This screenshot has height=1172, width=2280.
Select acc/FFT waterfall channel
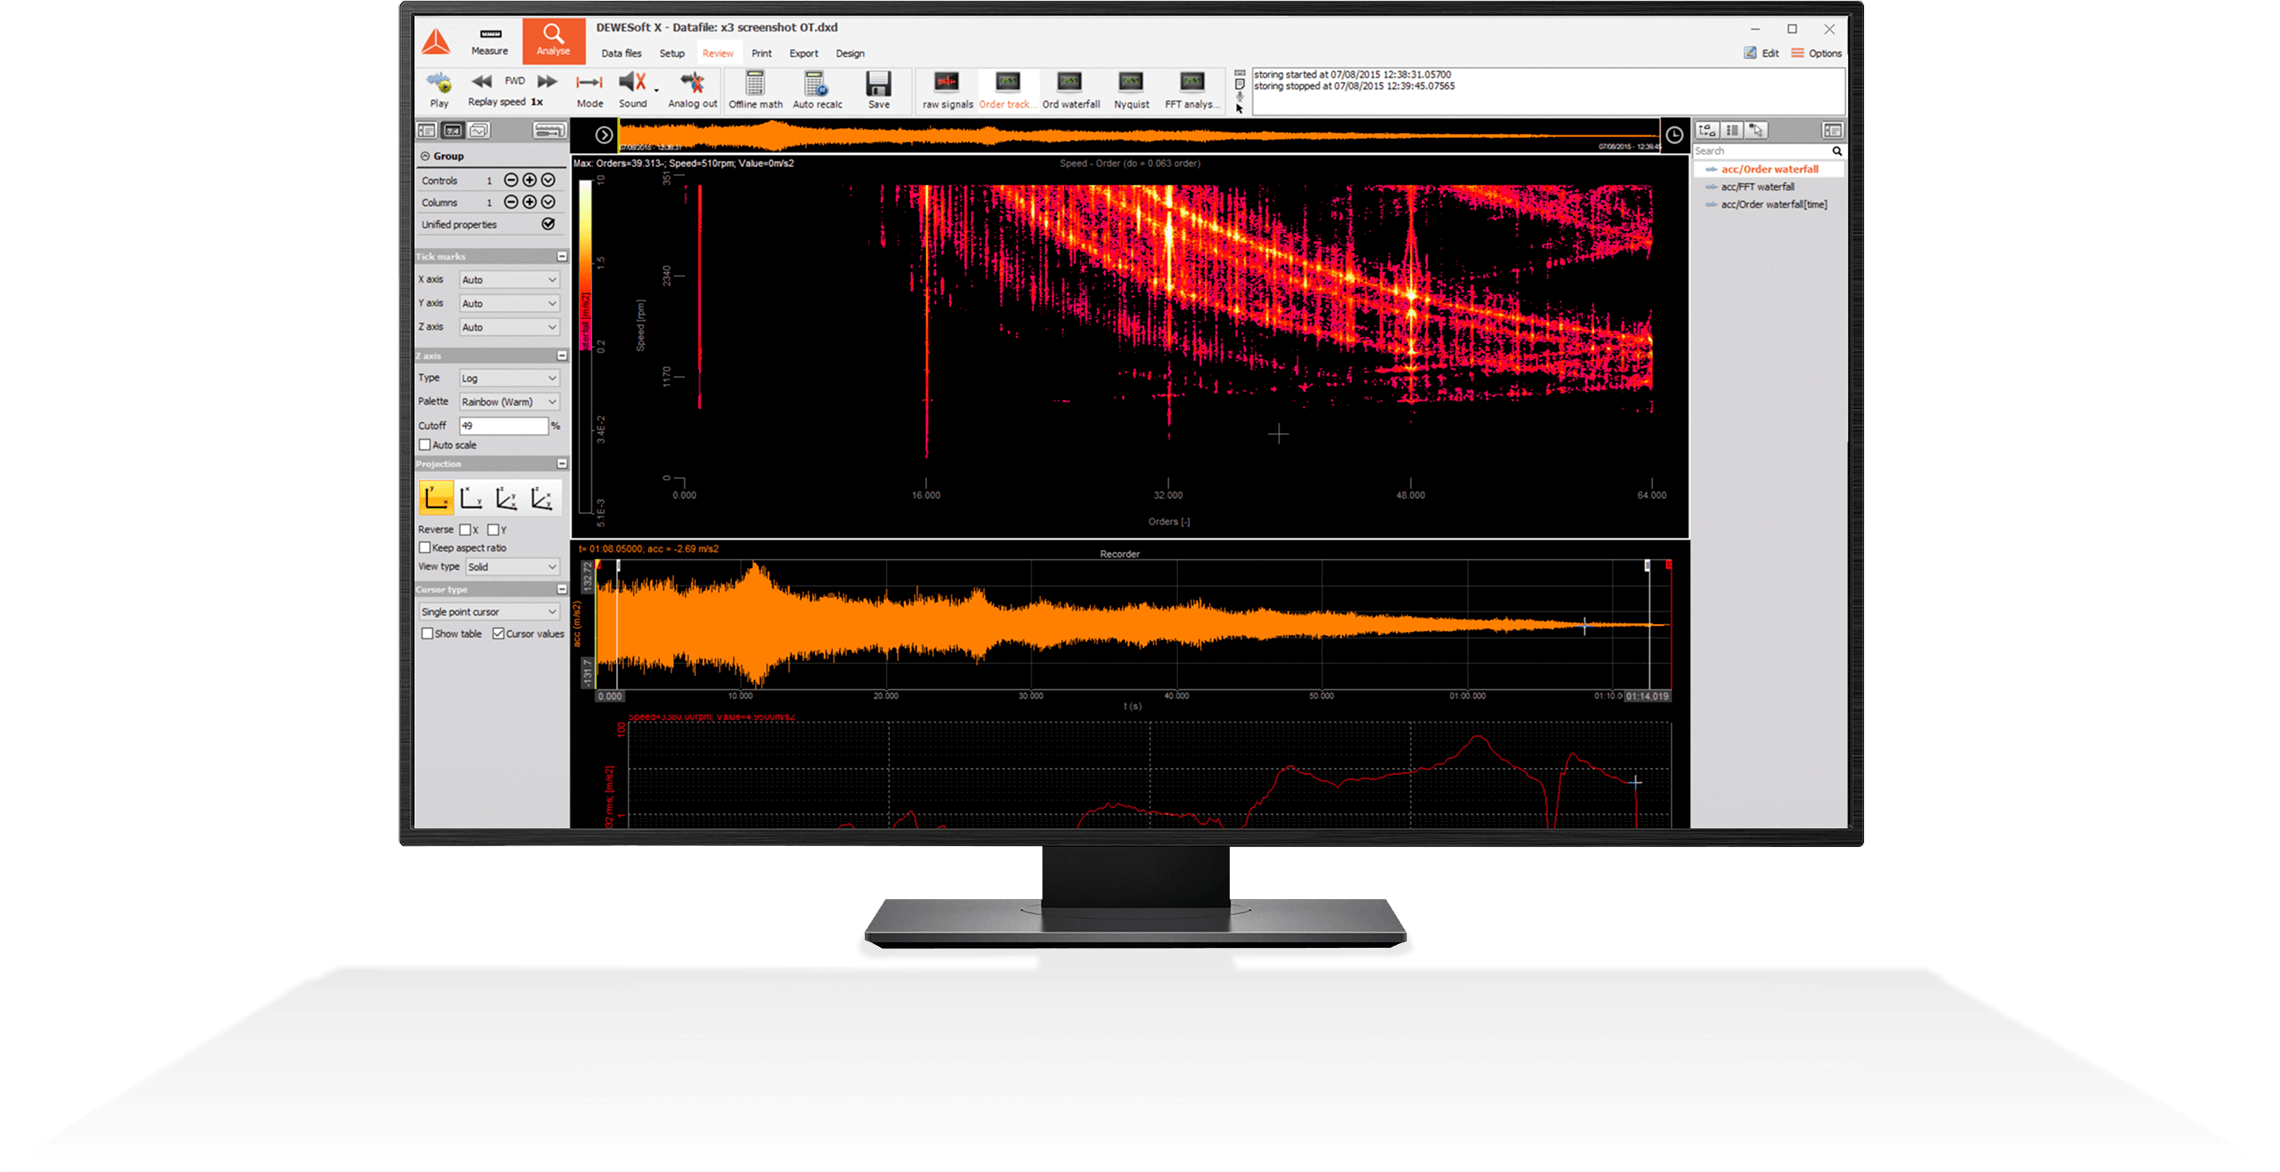pyautogui.click(x=1757, y=187)
